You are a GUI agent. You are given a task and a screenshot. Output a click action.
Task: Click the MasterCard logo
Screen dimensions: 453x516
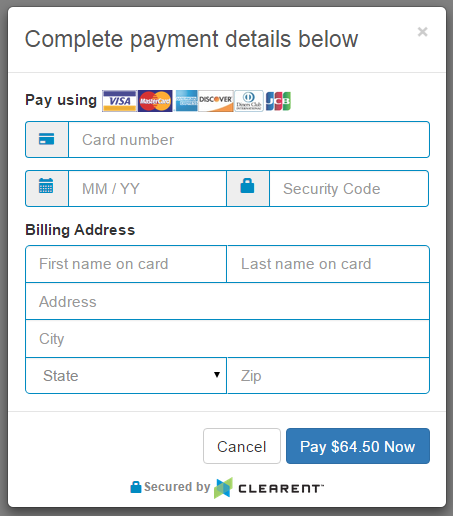coord(155,101)
